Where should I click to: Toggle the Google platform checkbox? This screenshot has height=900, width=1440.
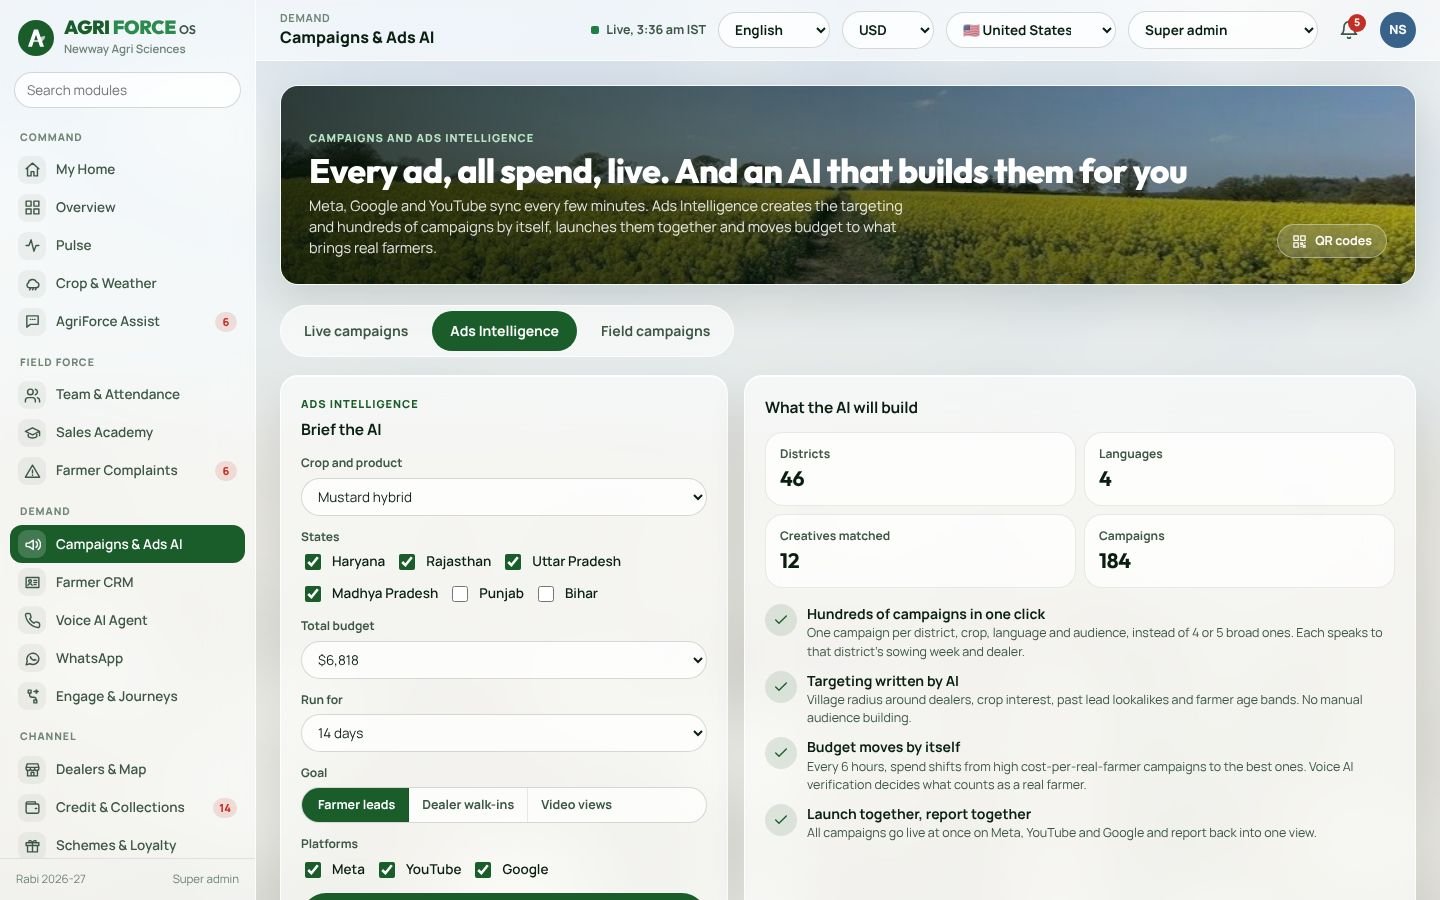(x=483, y=870)
